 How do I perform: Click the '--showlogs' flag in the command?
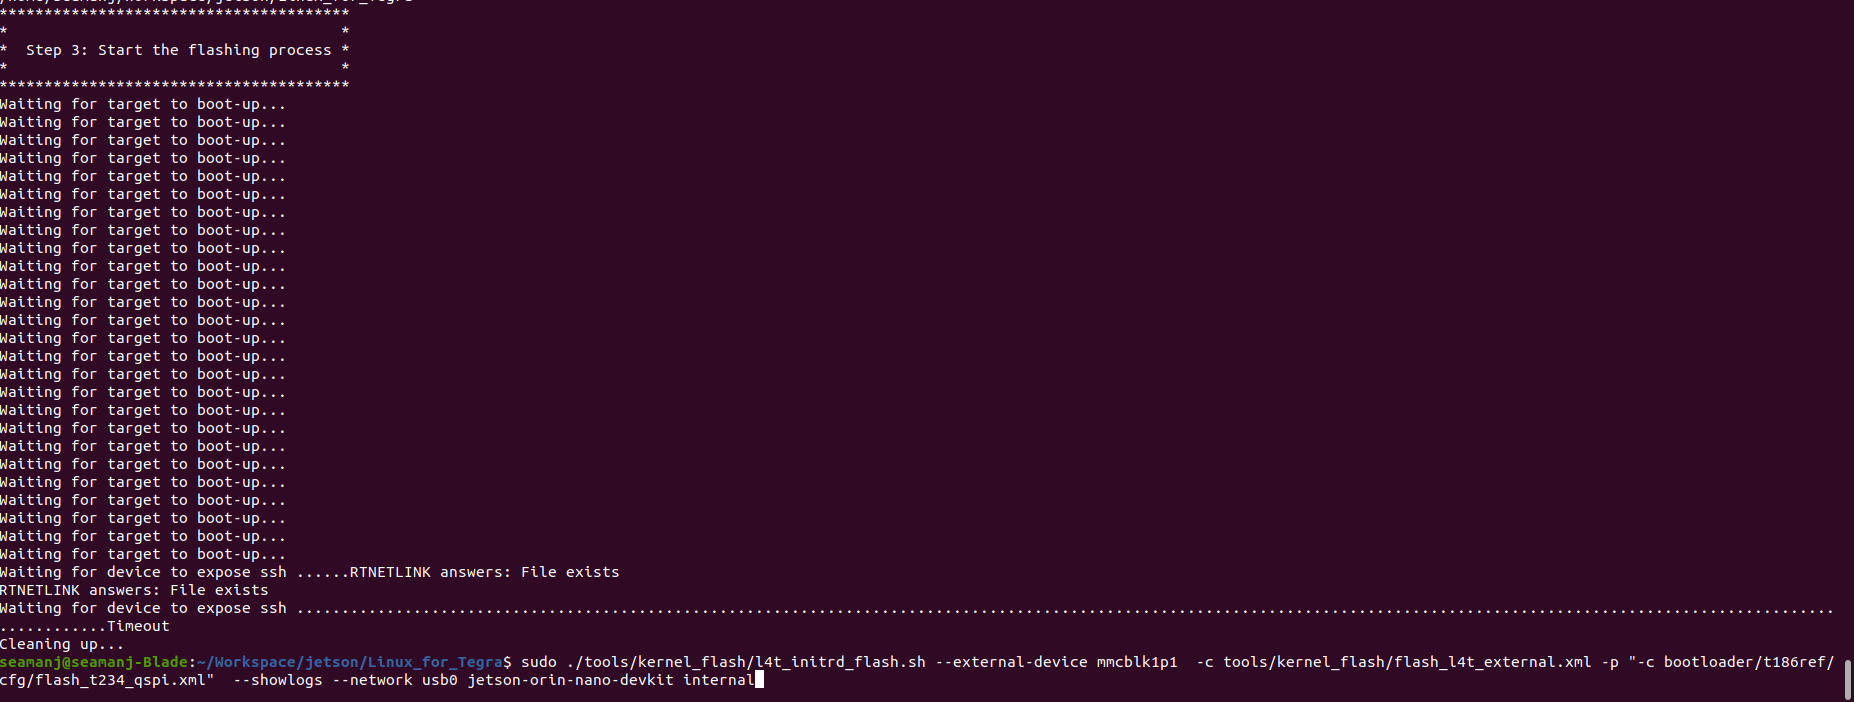pyautogui.click(x=278, y=680)
